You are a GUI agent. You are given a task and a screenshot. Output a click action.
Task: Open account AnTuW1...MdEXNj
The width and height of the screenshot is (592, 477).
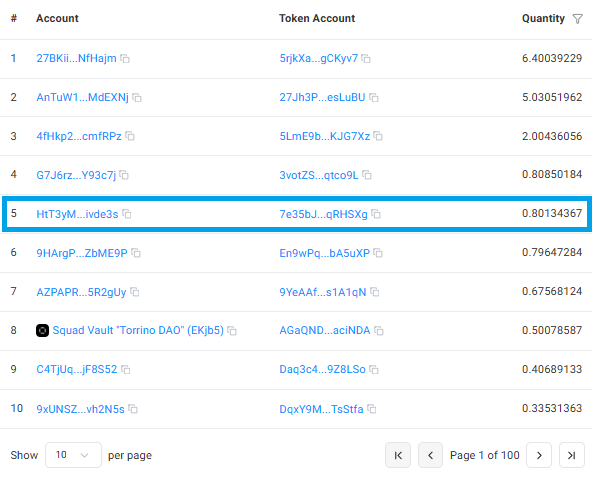pyautogui.click(x=82, y=97)
